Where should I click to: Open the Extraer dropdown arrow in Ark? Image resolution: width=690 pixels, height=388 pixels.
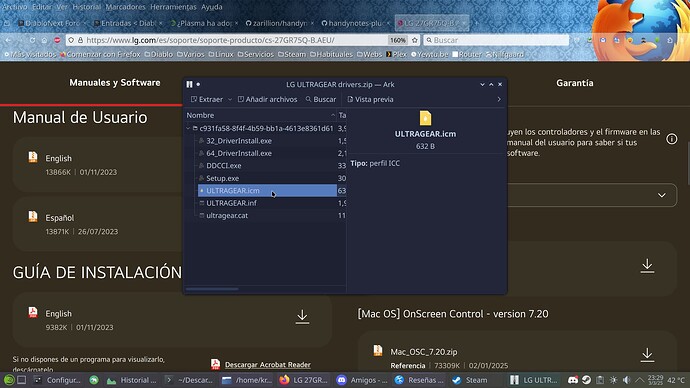click(230, 99)
